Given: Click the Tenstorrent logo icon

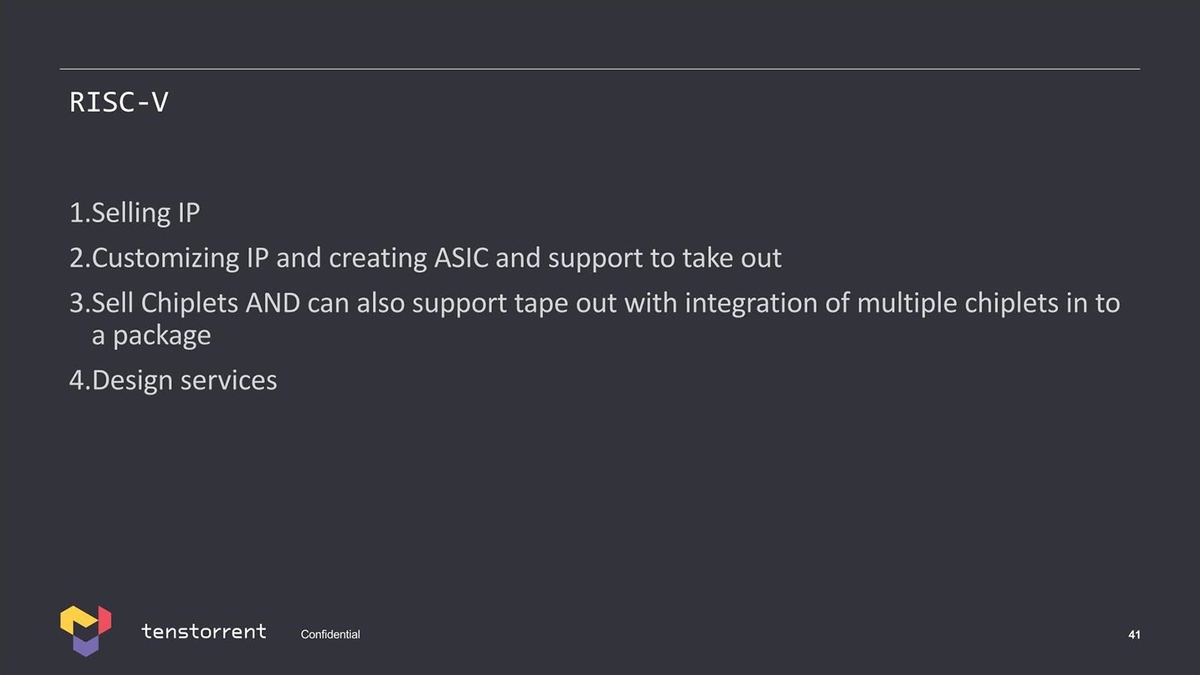Looking at the screenshot, I should click(x=86, y=631).
